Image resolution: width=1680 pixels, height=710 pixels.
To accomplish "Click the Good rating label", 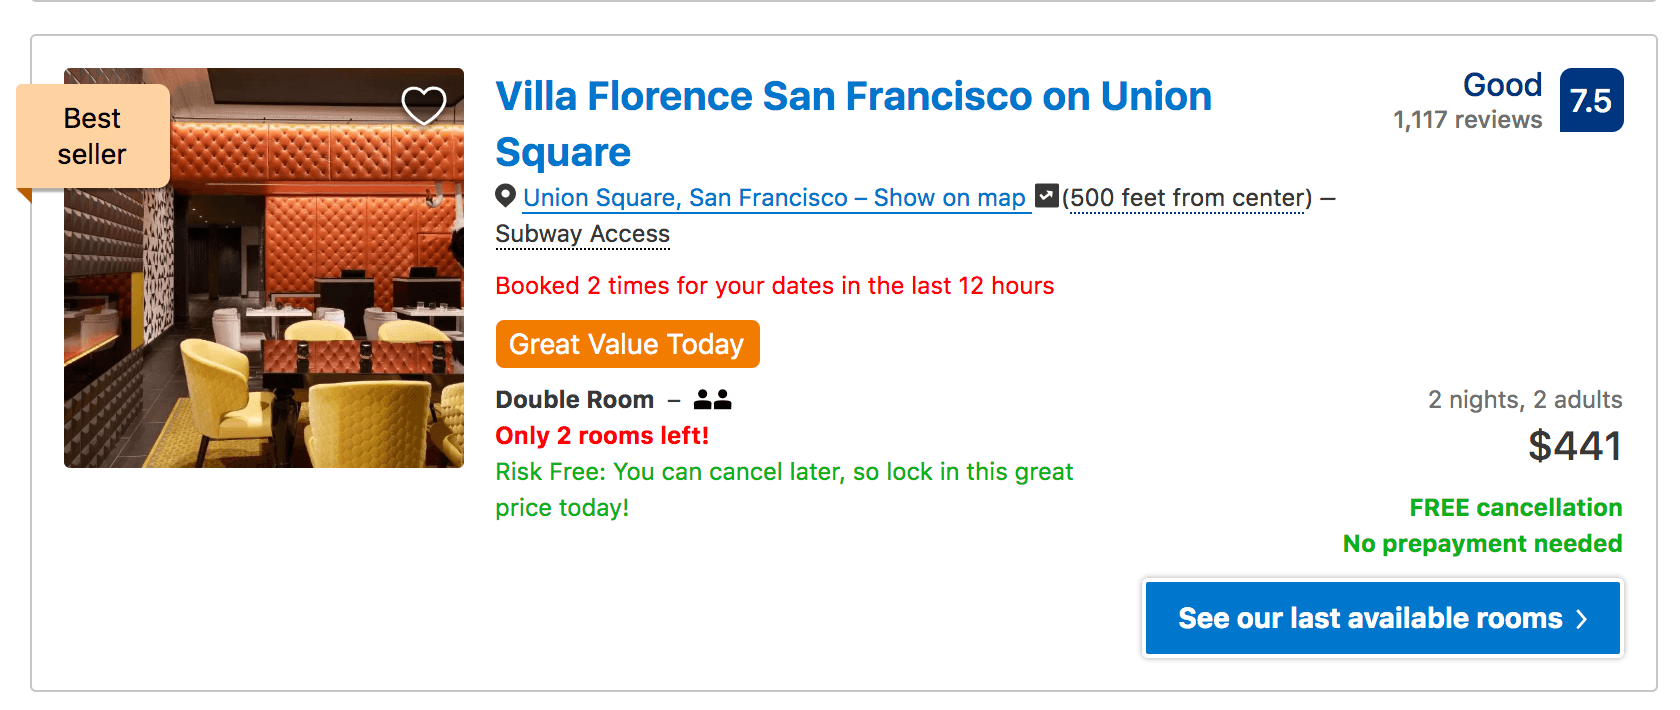I will (1502, 85).
